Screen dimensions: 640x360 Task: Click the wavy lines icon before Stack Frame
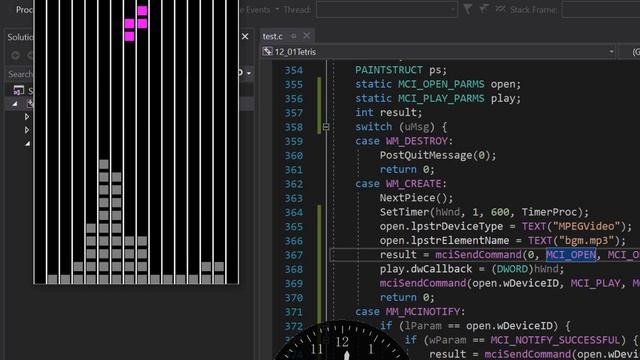point(500,9)
